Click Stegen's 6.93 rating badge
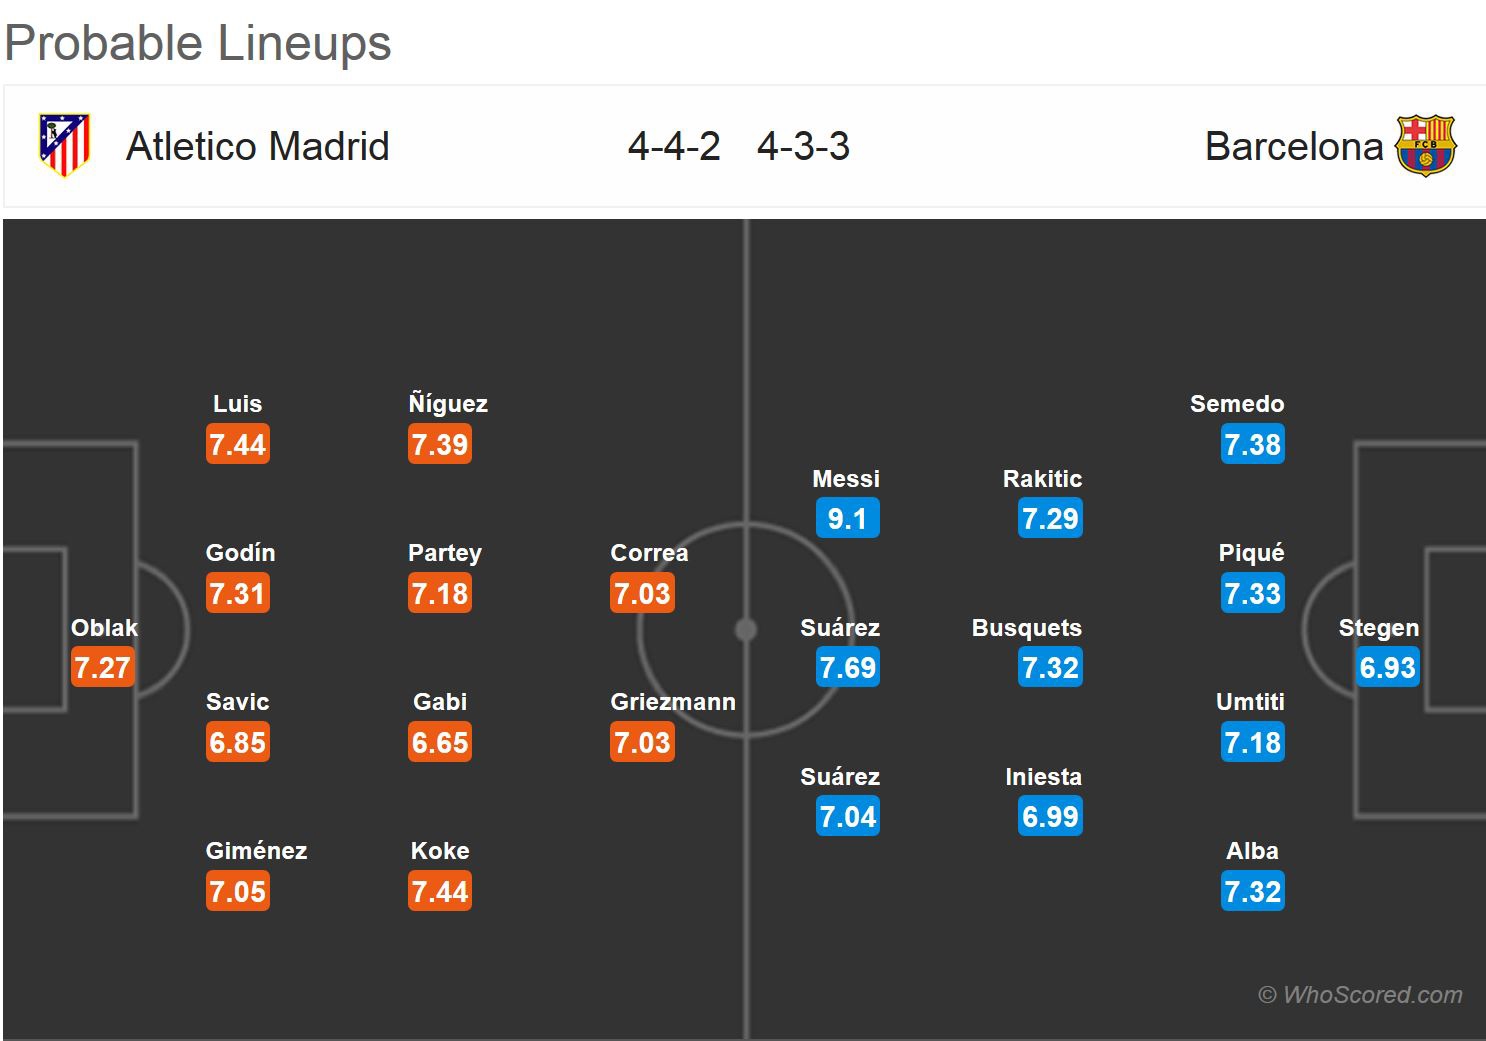The height and width of the screenshot is (1041, 1486). [x=1387, y=668]
